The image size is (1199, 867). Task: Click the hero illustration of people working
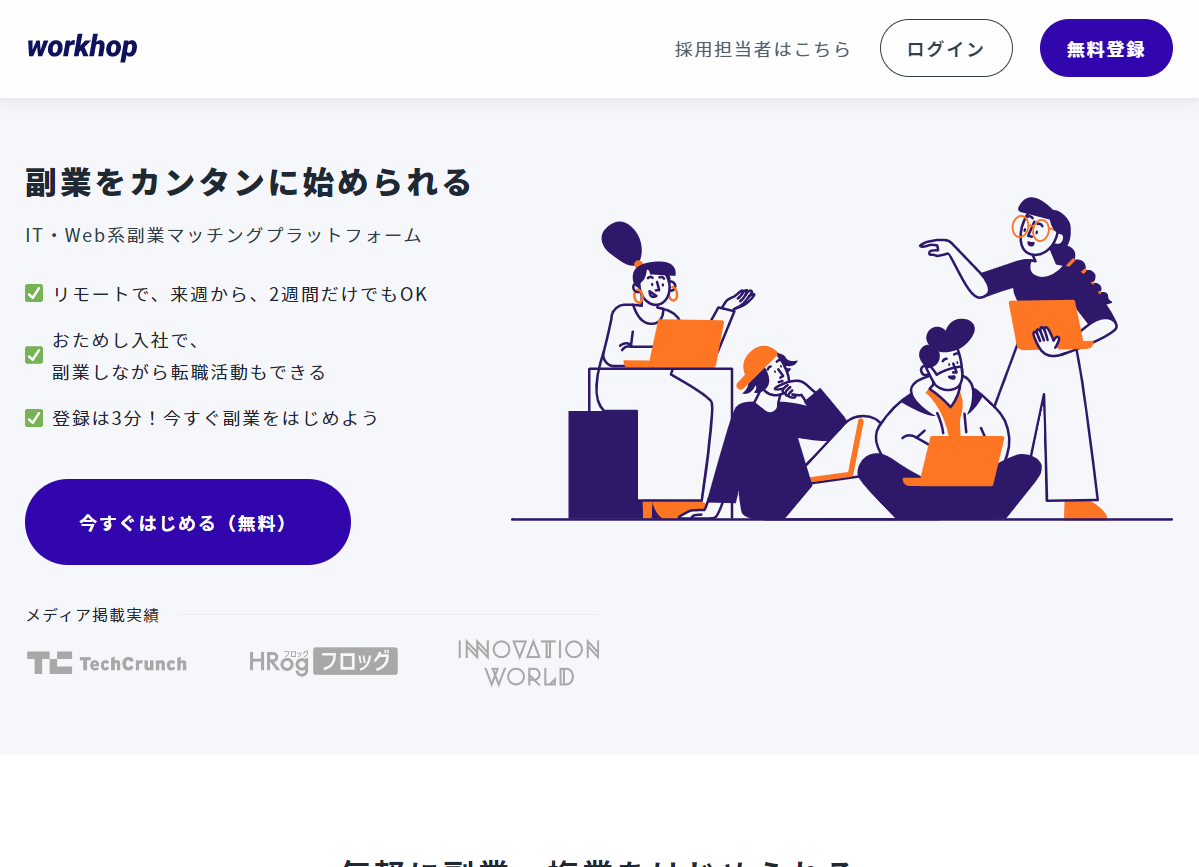(x=841, y=359)
